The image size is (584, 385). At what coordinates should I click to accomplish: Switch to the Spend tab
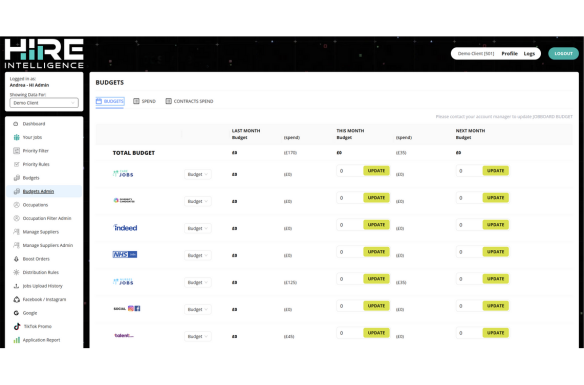coord(145,101)
